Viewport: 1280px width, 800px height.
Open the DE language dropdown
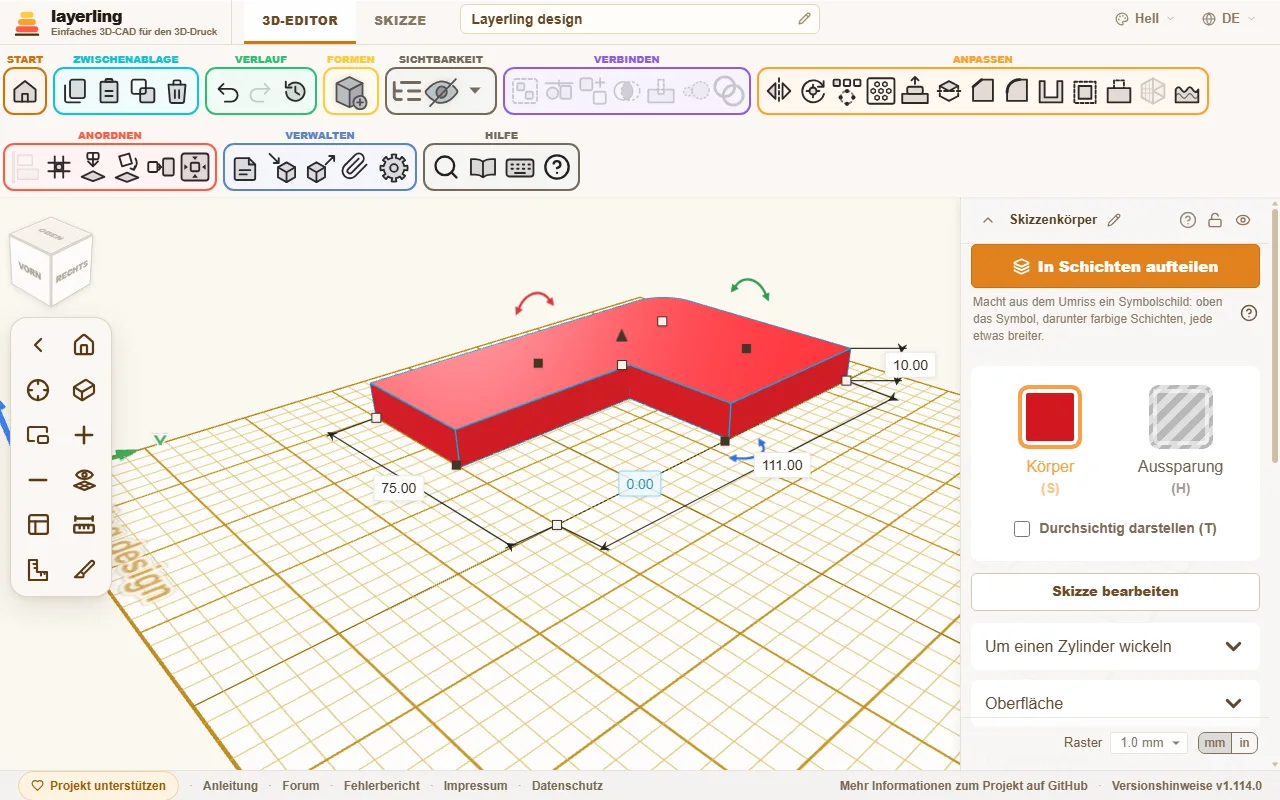[1229, 19]
